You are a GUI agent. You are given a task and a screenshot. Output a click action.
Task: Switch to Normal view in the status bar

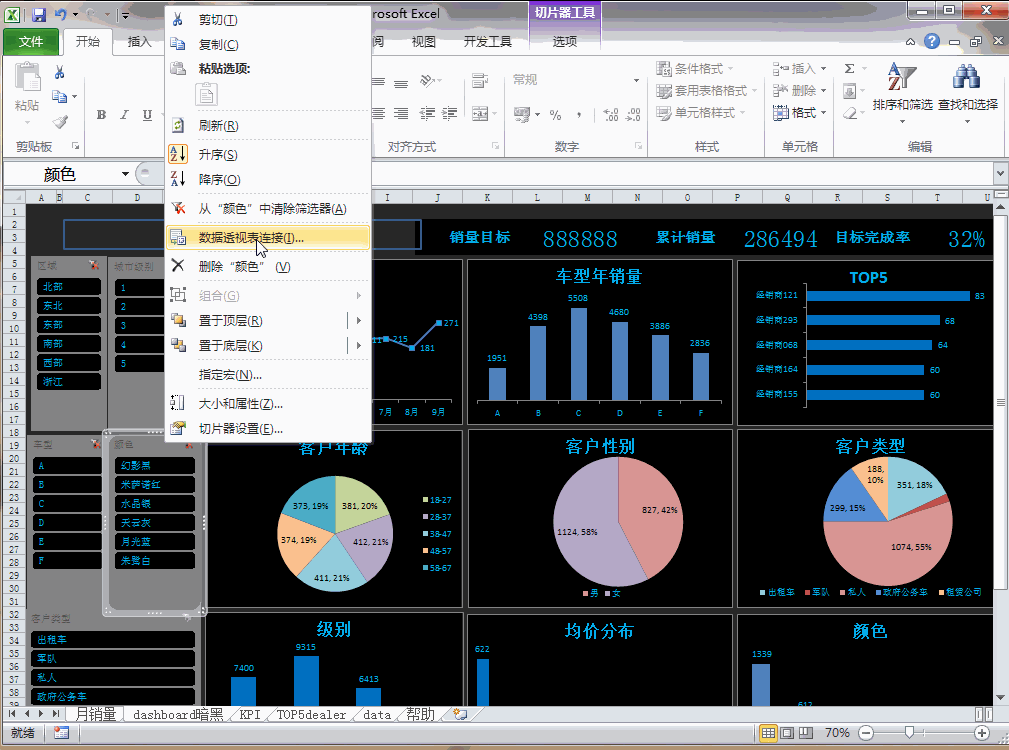click(768, 733)
